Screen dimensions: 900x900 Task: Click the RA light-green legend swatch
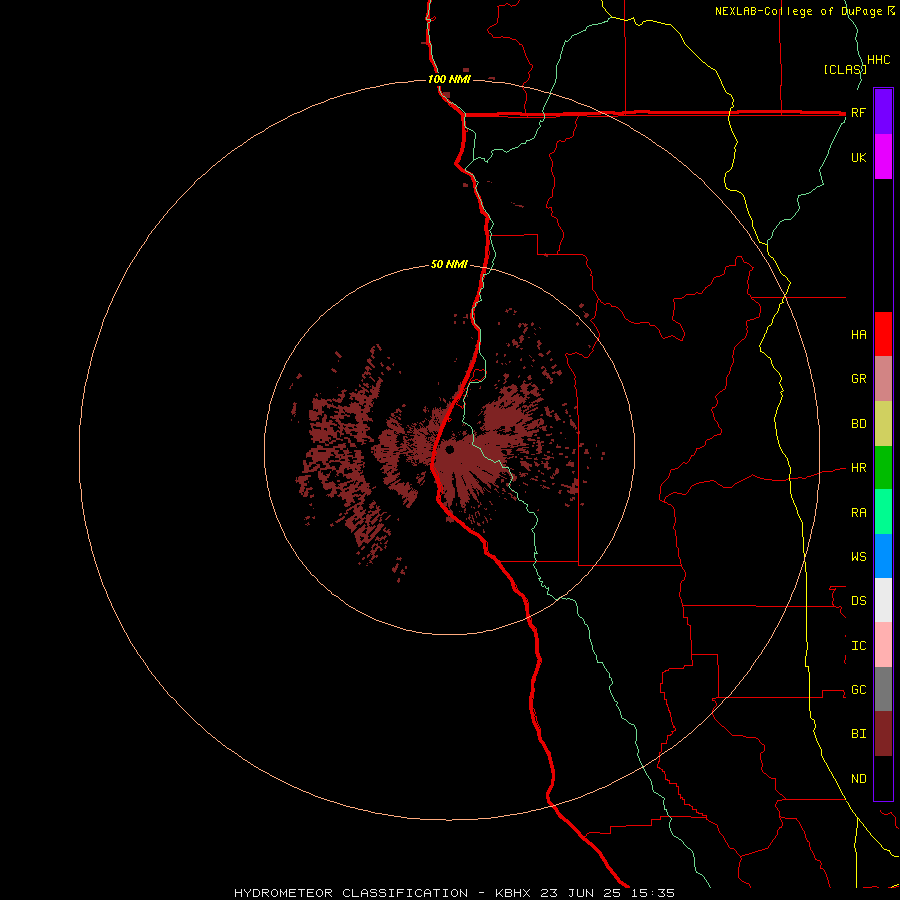tap(883, 512)
